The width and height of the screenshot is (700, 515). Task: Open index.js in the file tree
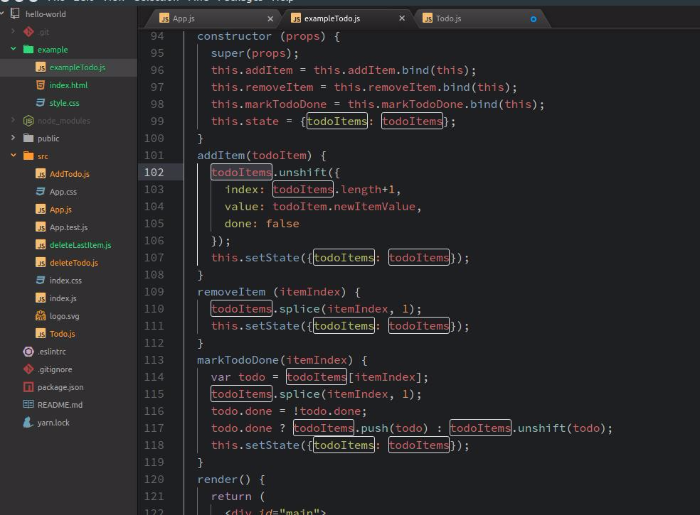pos(63,298)
